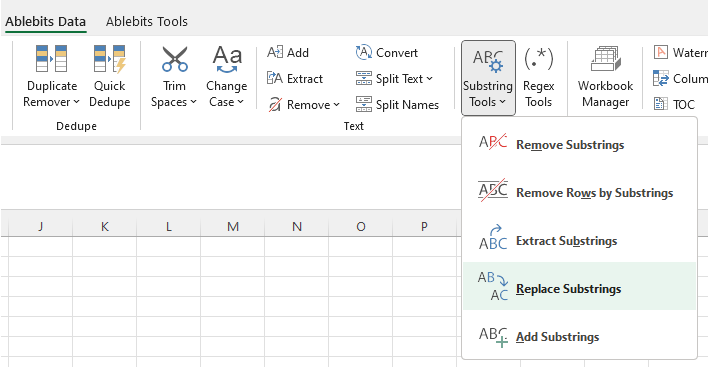Collapse the Substring Tools dropdown arrow

(x=502, y=102)
